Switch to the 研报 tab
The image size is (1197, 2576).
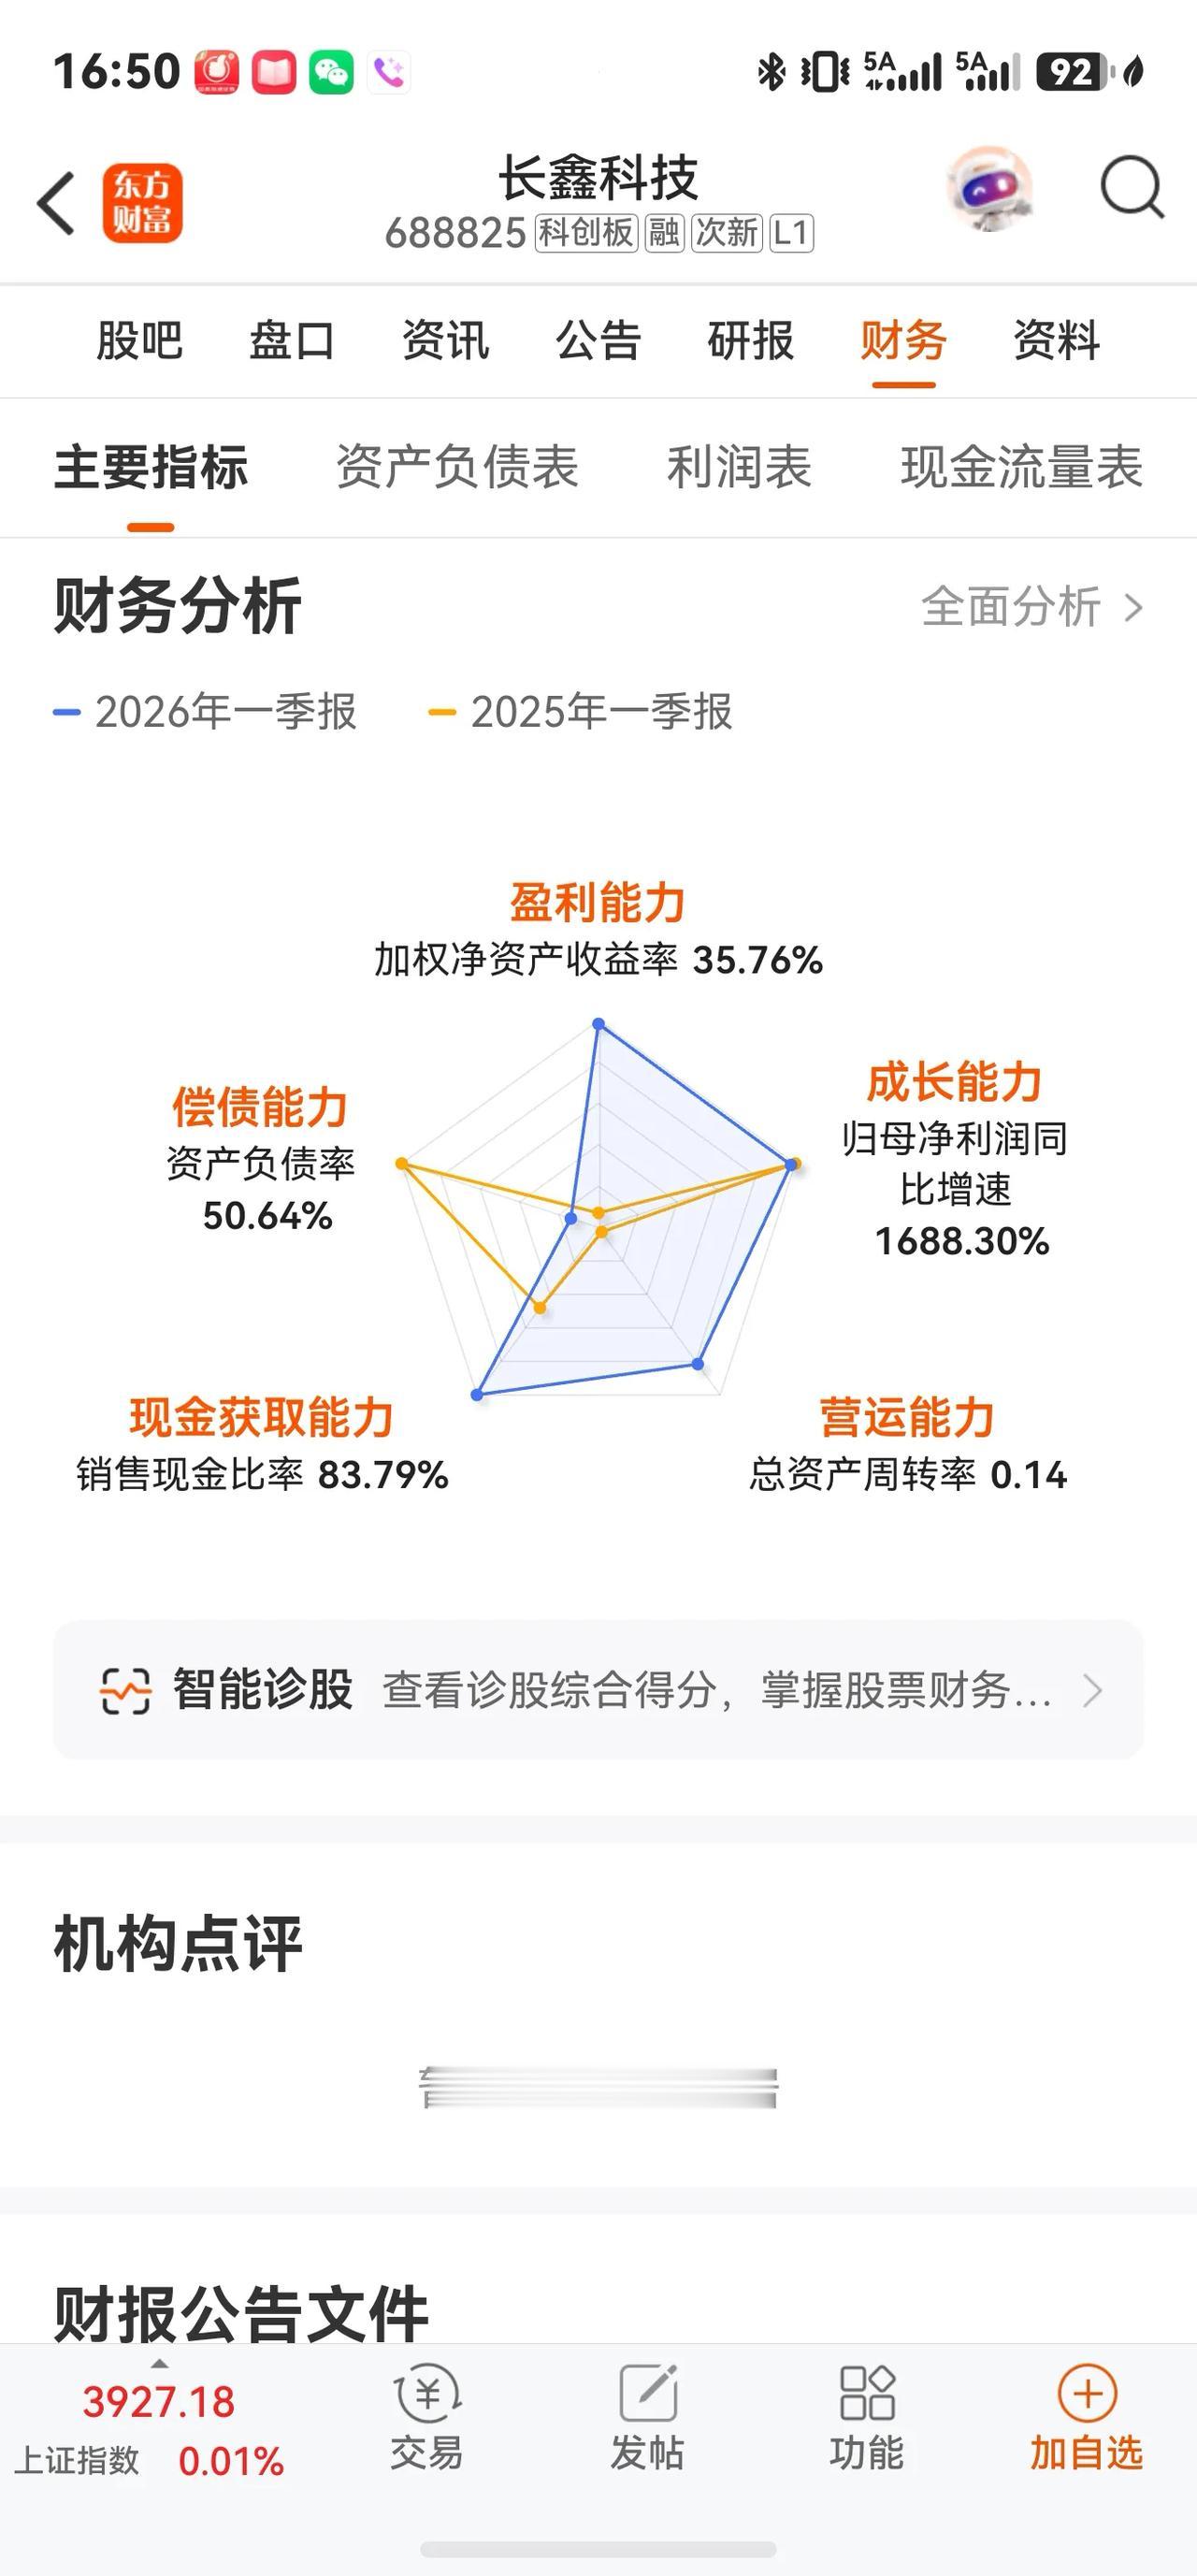[751, 340]
